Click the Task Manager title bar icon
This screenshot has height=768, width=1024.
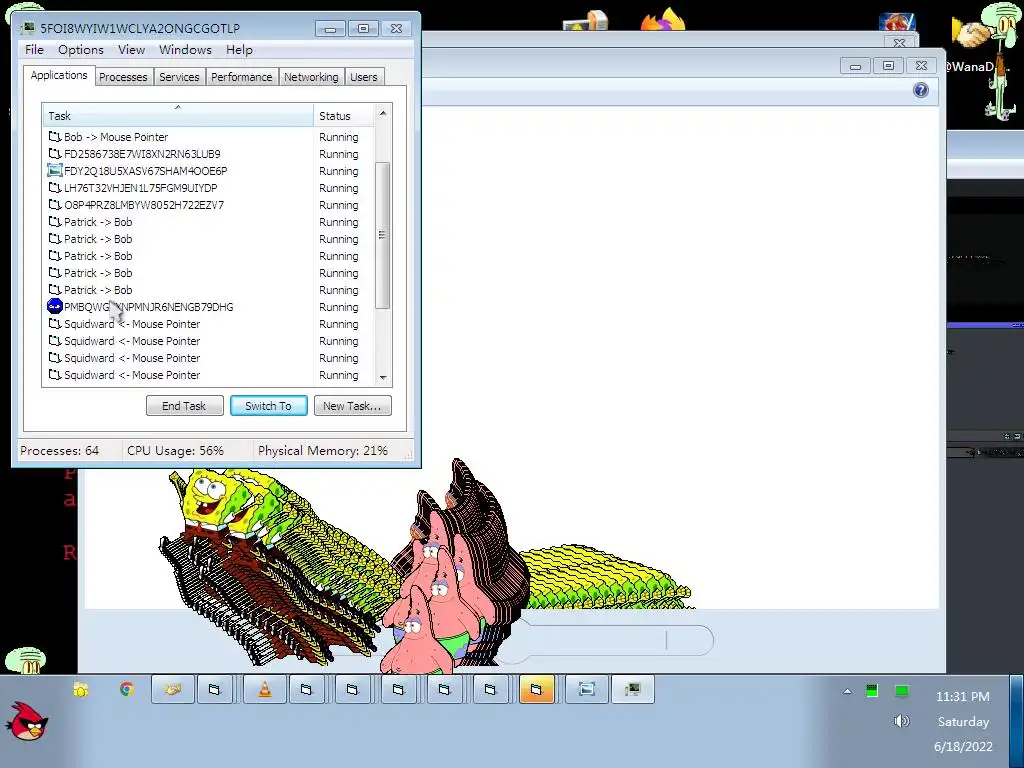click(x=28, y=28)
